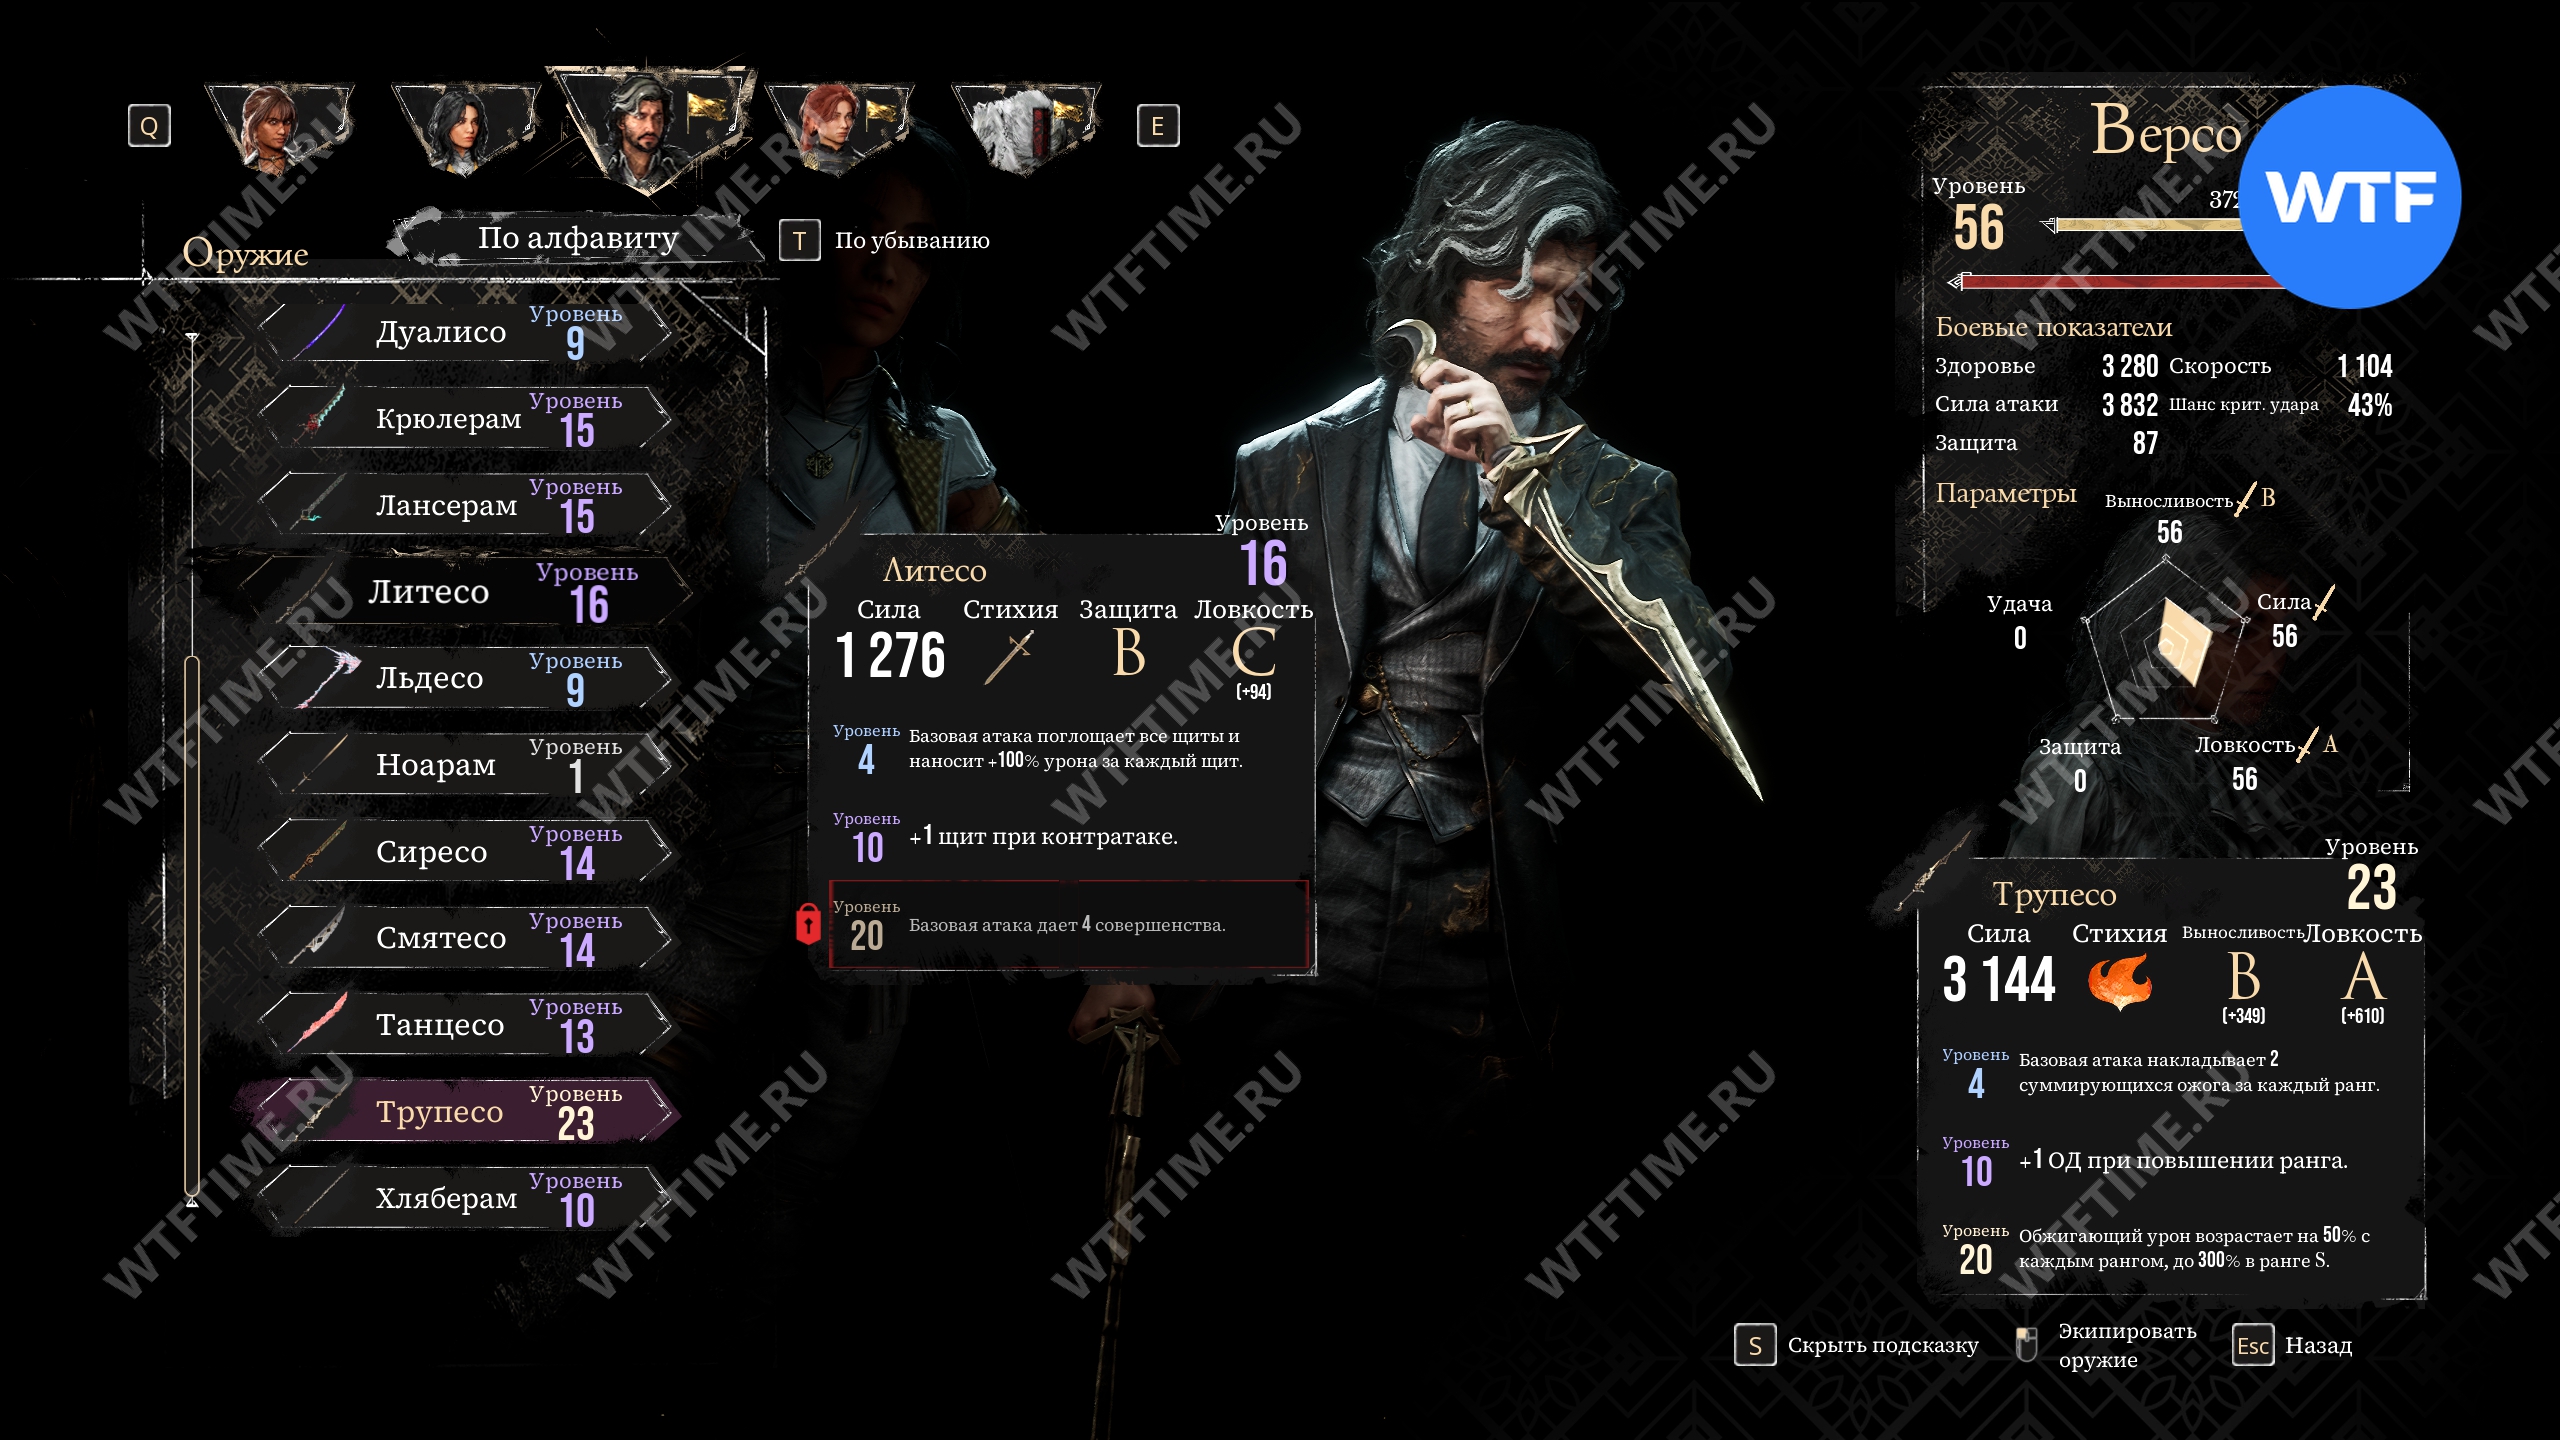This screenshot has width=2560, height=1440.
Task: Click the scroll-down arrow of weapon list
Action: coord(192,1200)
